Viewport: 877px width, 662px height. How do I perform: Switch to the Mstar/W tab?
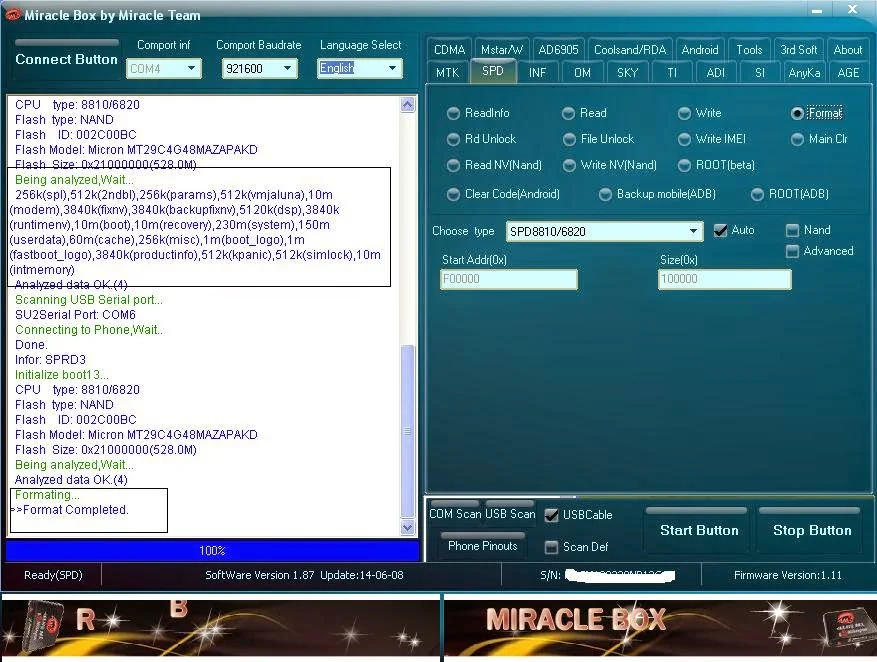point(502,50)
